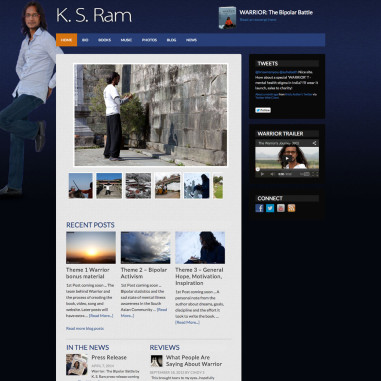This screenshot has width=381, height=381.
Task: Open the YouTube icon under Connect
Action: point(281,208)
